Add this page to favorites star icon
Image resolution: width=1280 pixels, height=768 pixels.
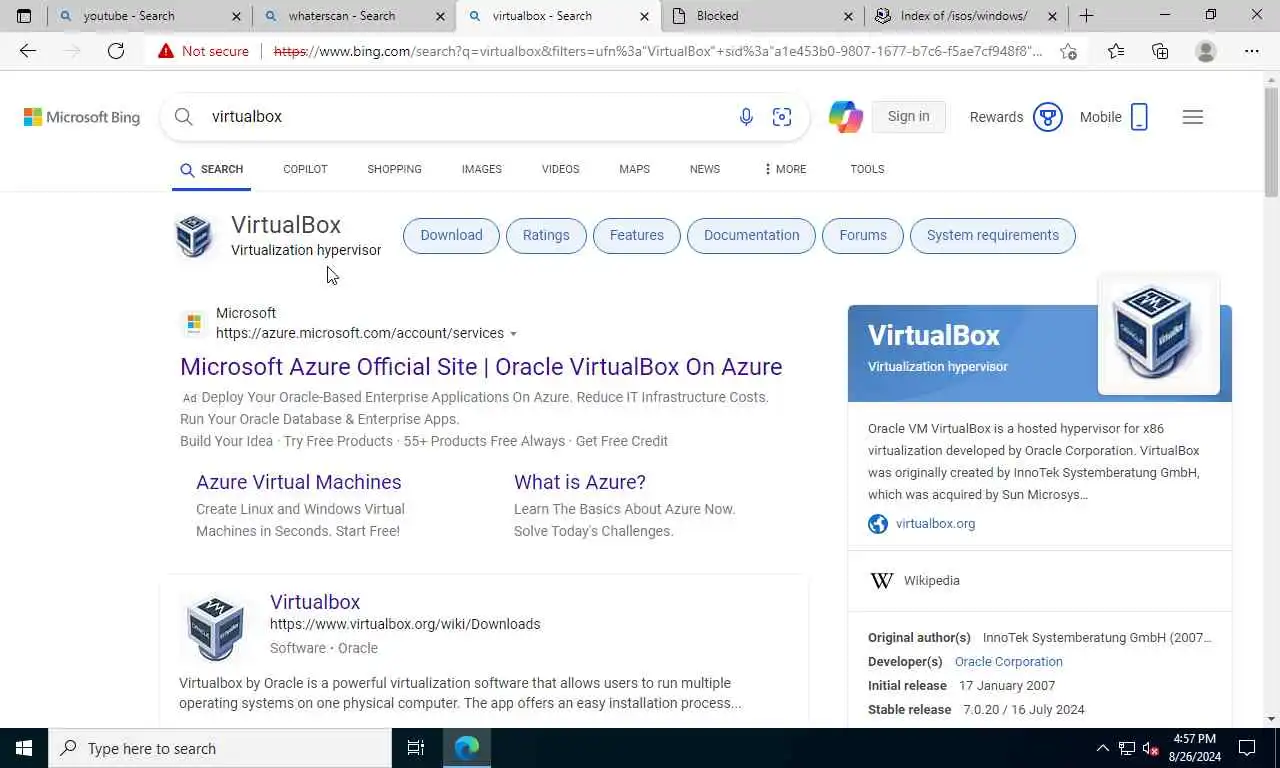point(1068,51)
